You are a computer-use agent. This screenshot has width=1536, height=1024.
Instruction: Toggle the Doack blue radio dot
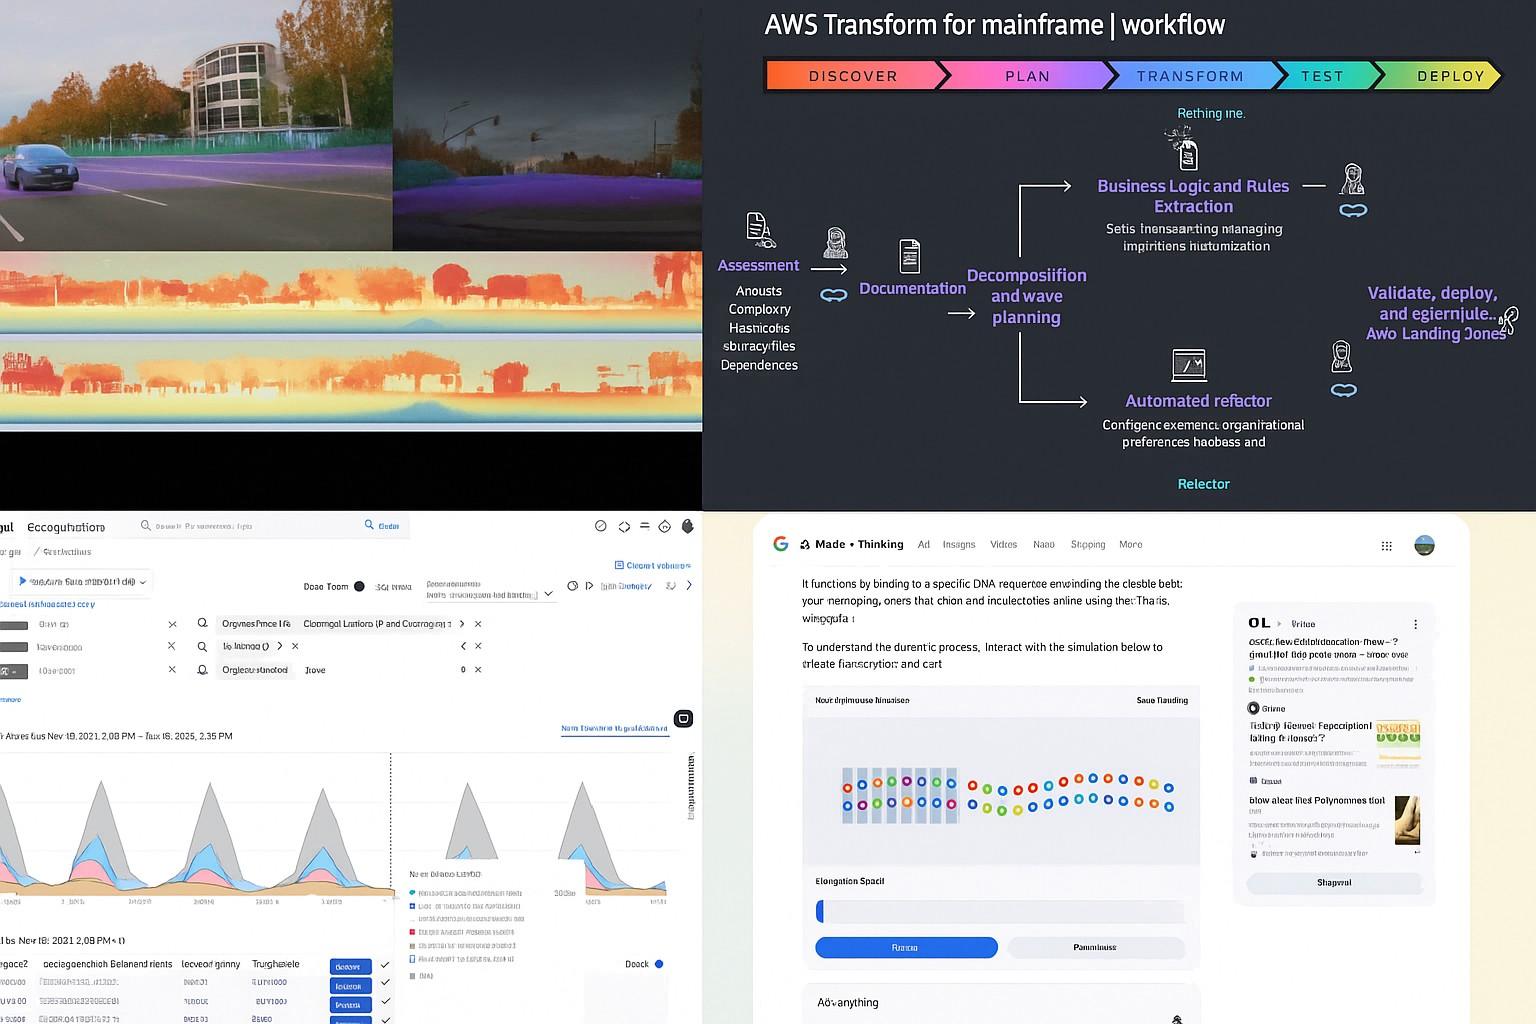[x=658, y=964]
